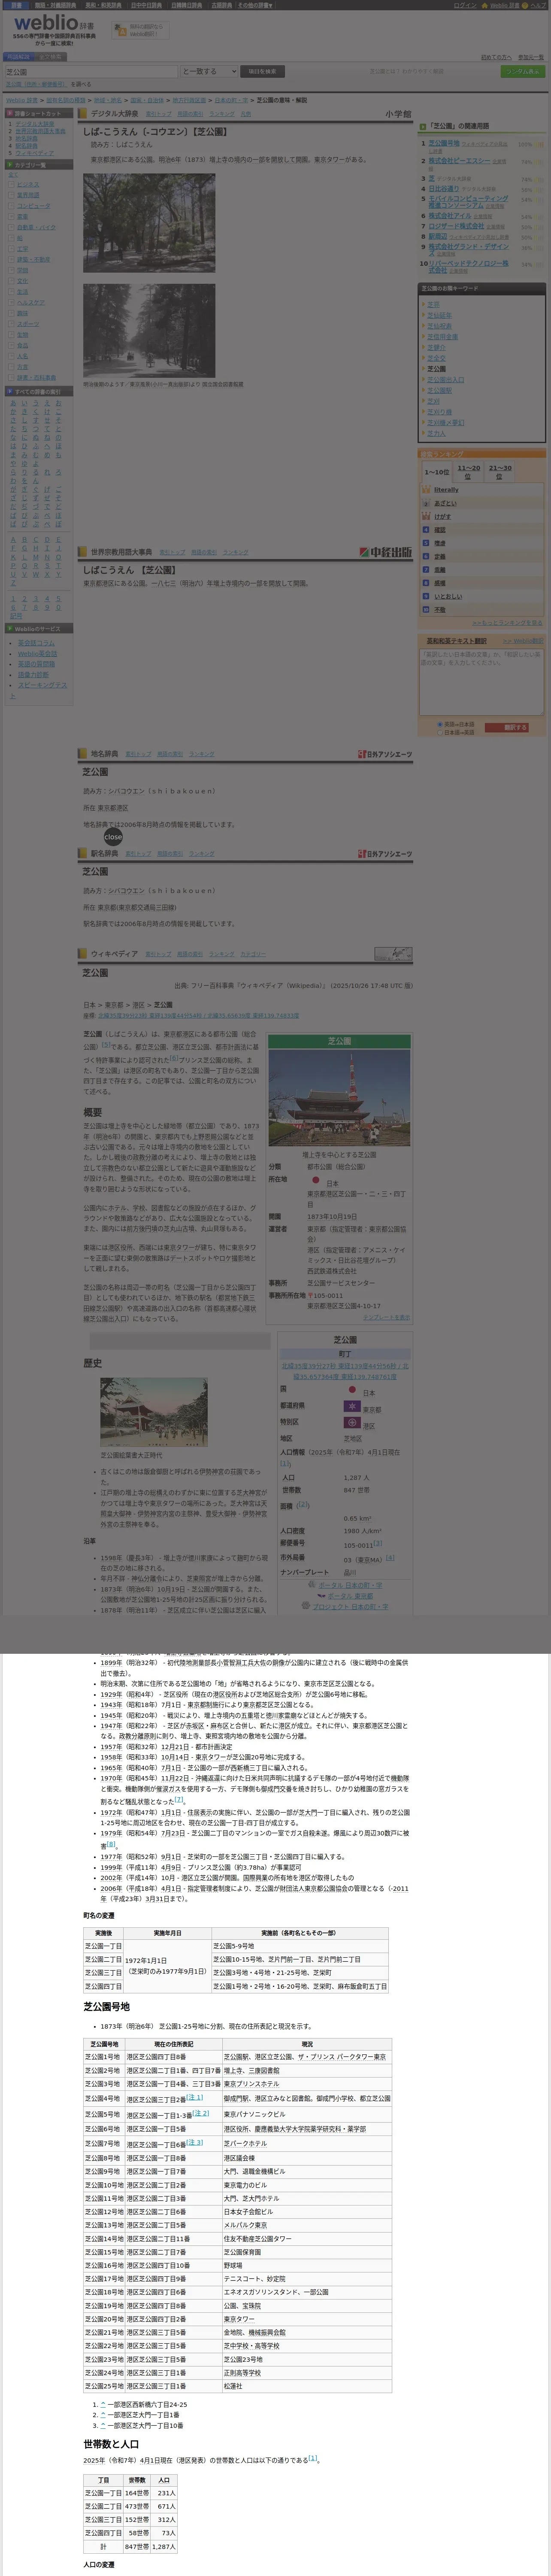Click the 世帯数と人口 section heading
The width and height of the screenshot is (551, 2576).
(111, 2444)
